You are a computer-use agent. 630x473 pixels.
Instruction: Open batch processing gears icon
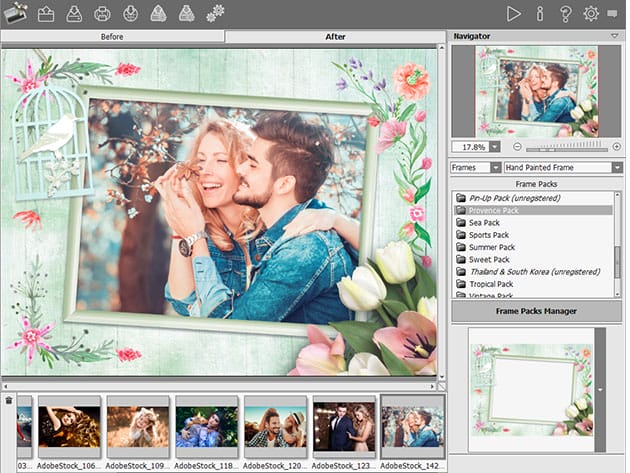[215, 14]
